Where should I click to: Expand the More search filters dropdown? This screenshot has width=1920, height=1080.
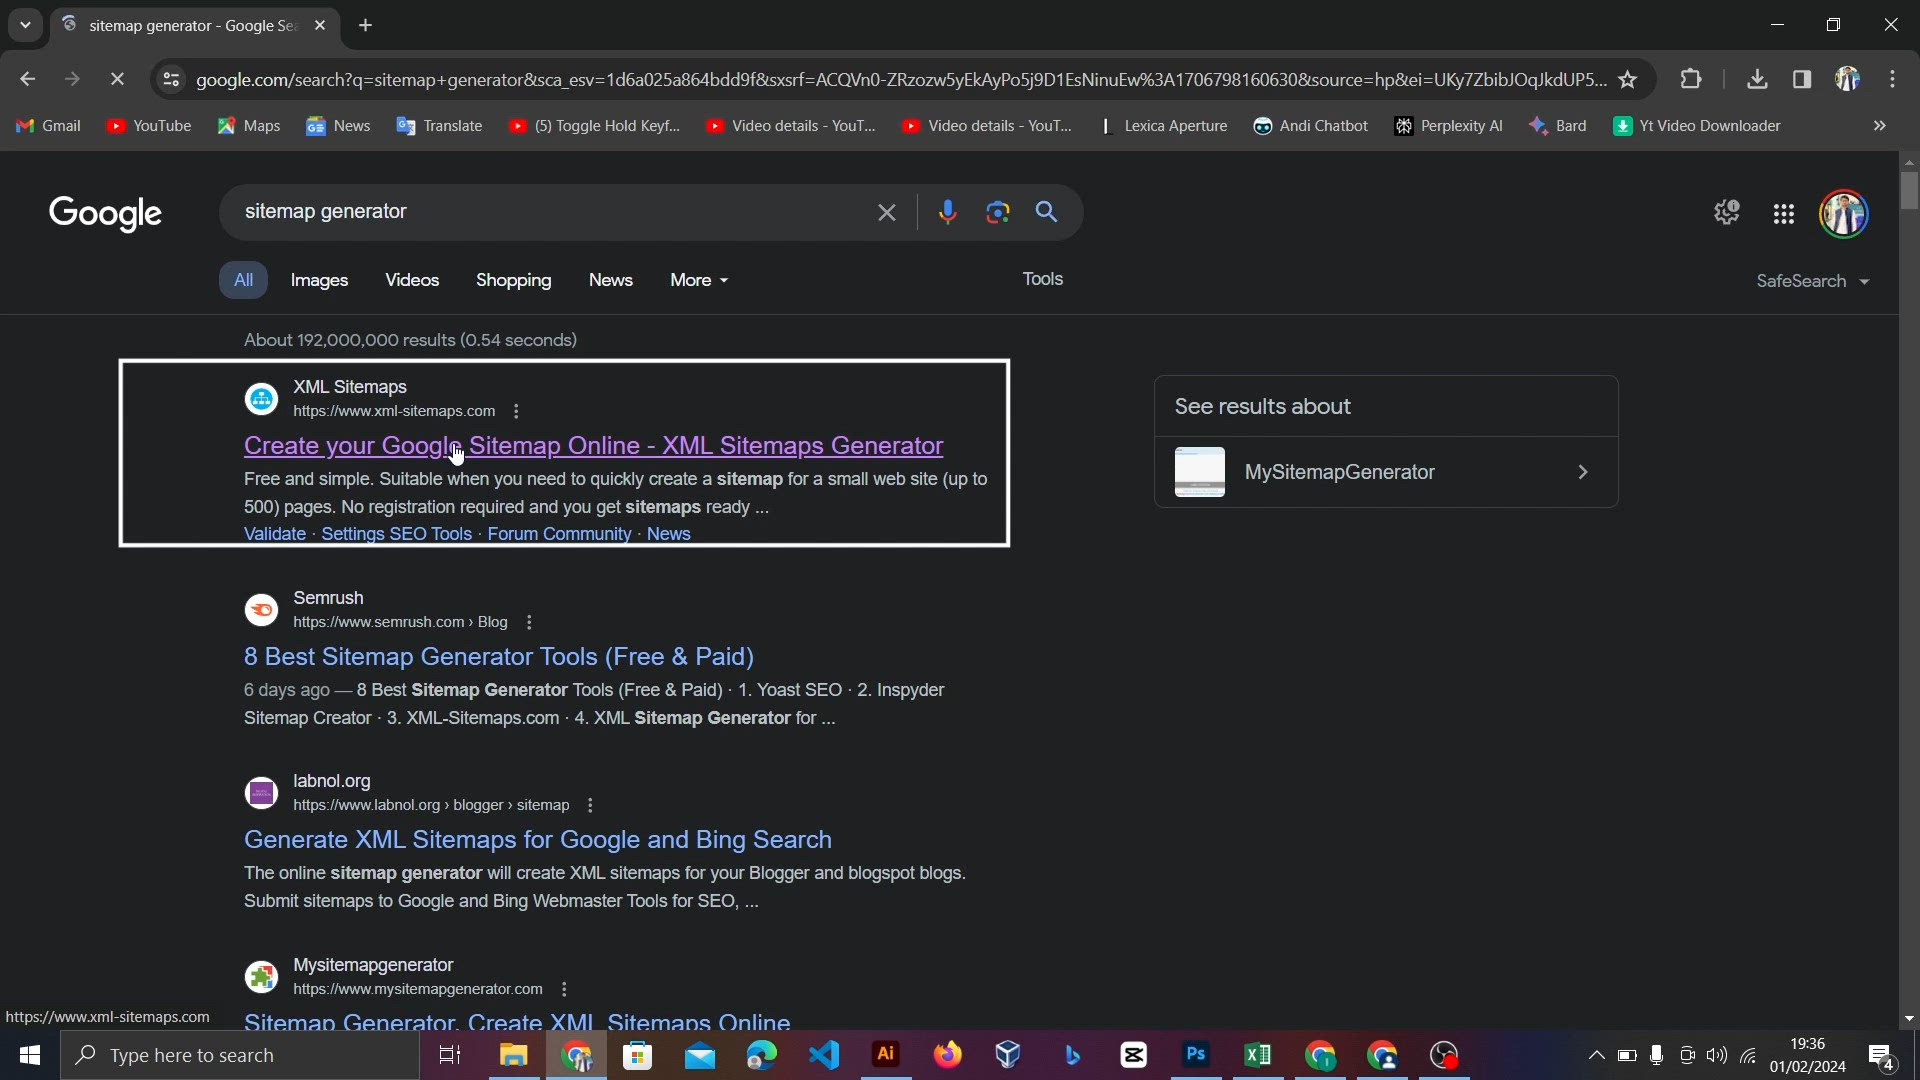[x=699, y=280]
